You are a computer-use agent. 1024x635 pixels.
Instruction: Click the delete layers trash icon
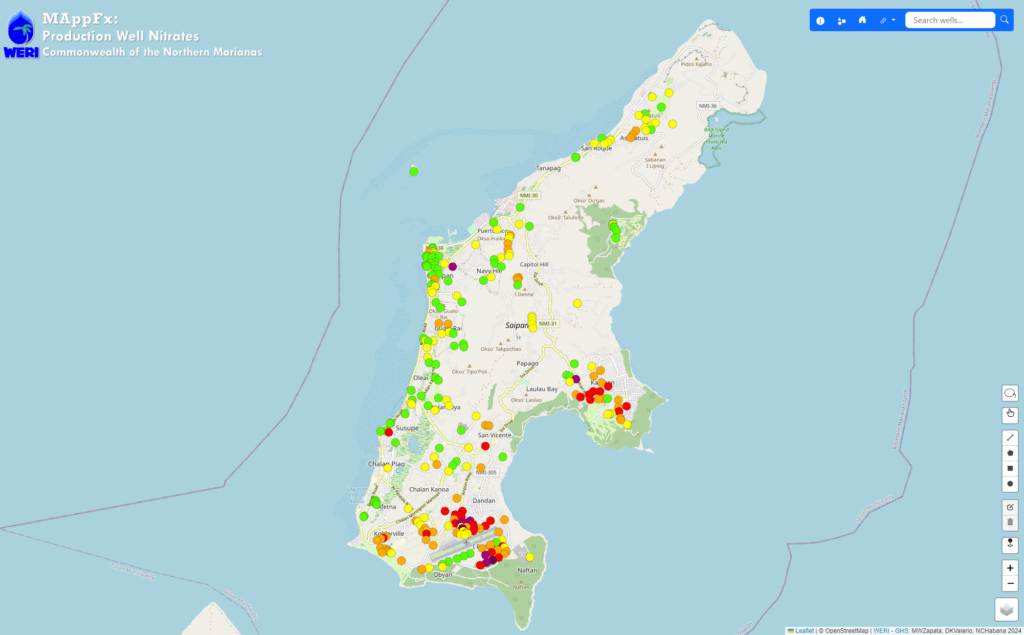(1009, 522)
